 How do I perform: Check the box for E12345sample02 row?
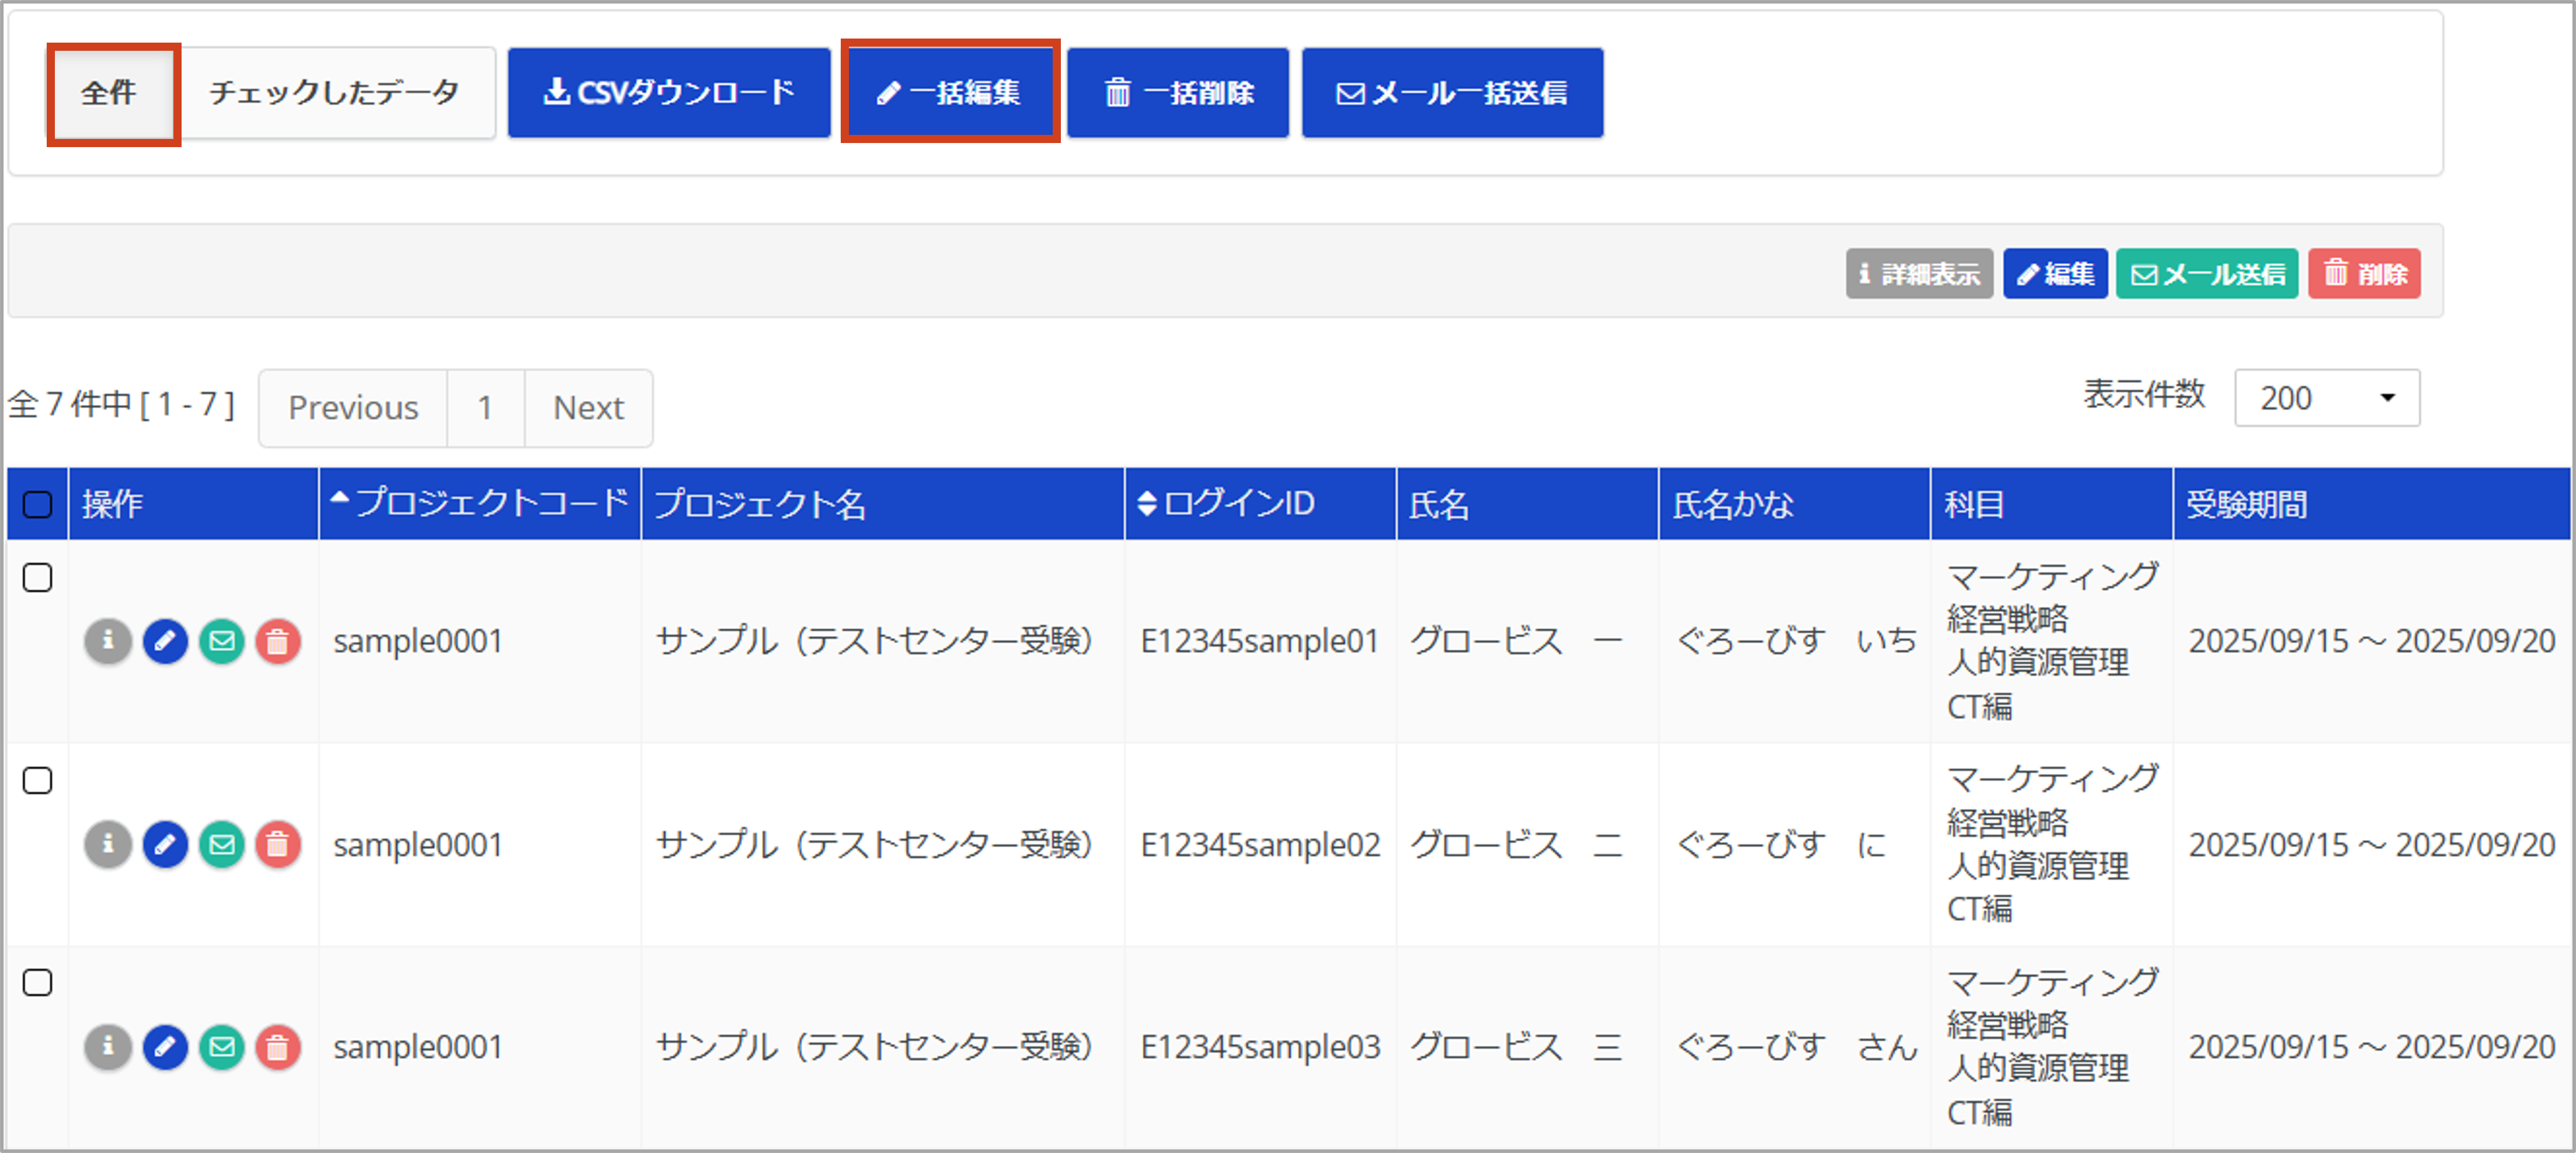[37, 781]
